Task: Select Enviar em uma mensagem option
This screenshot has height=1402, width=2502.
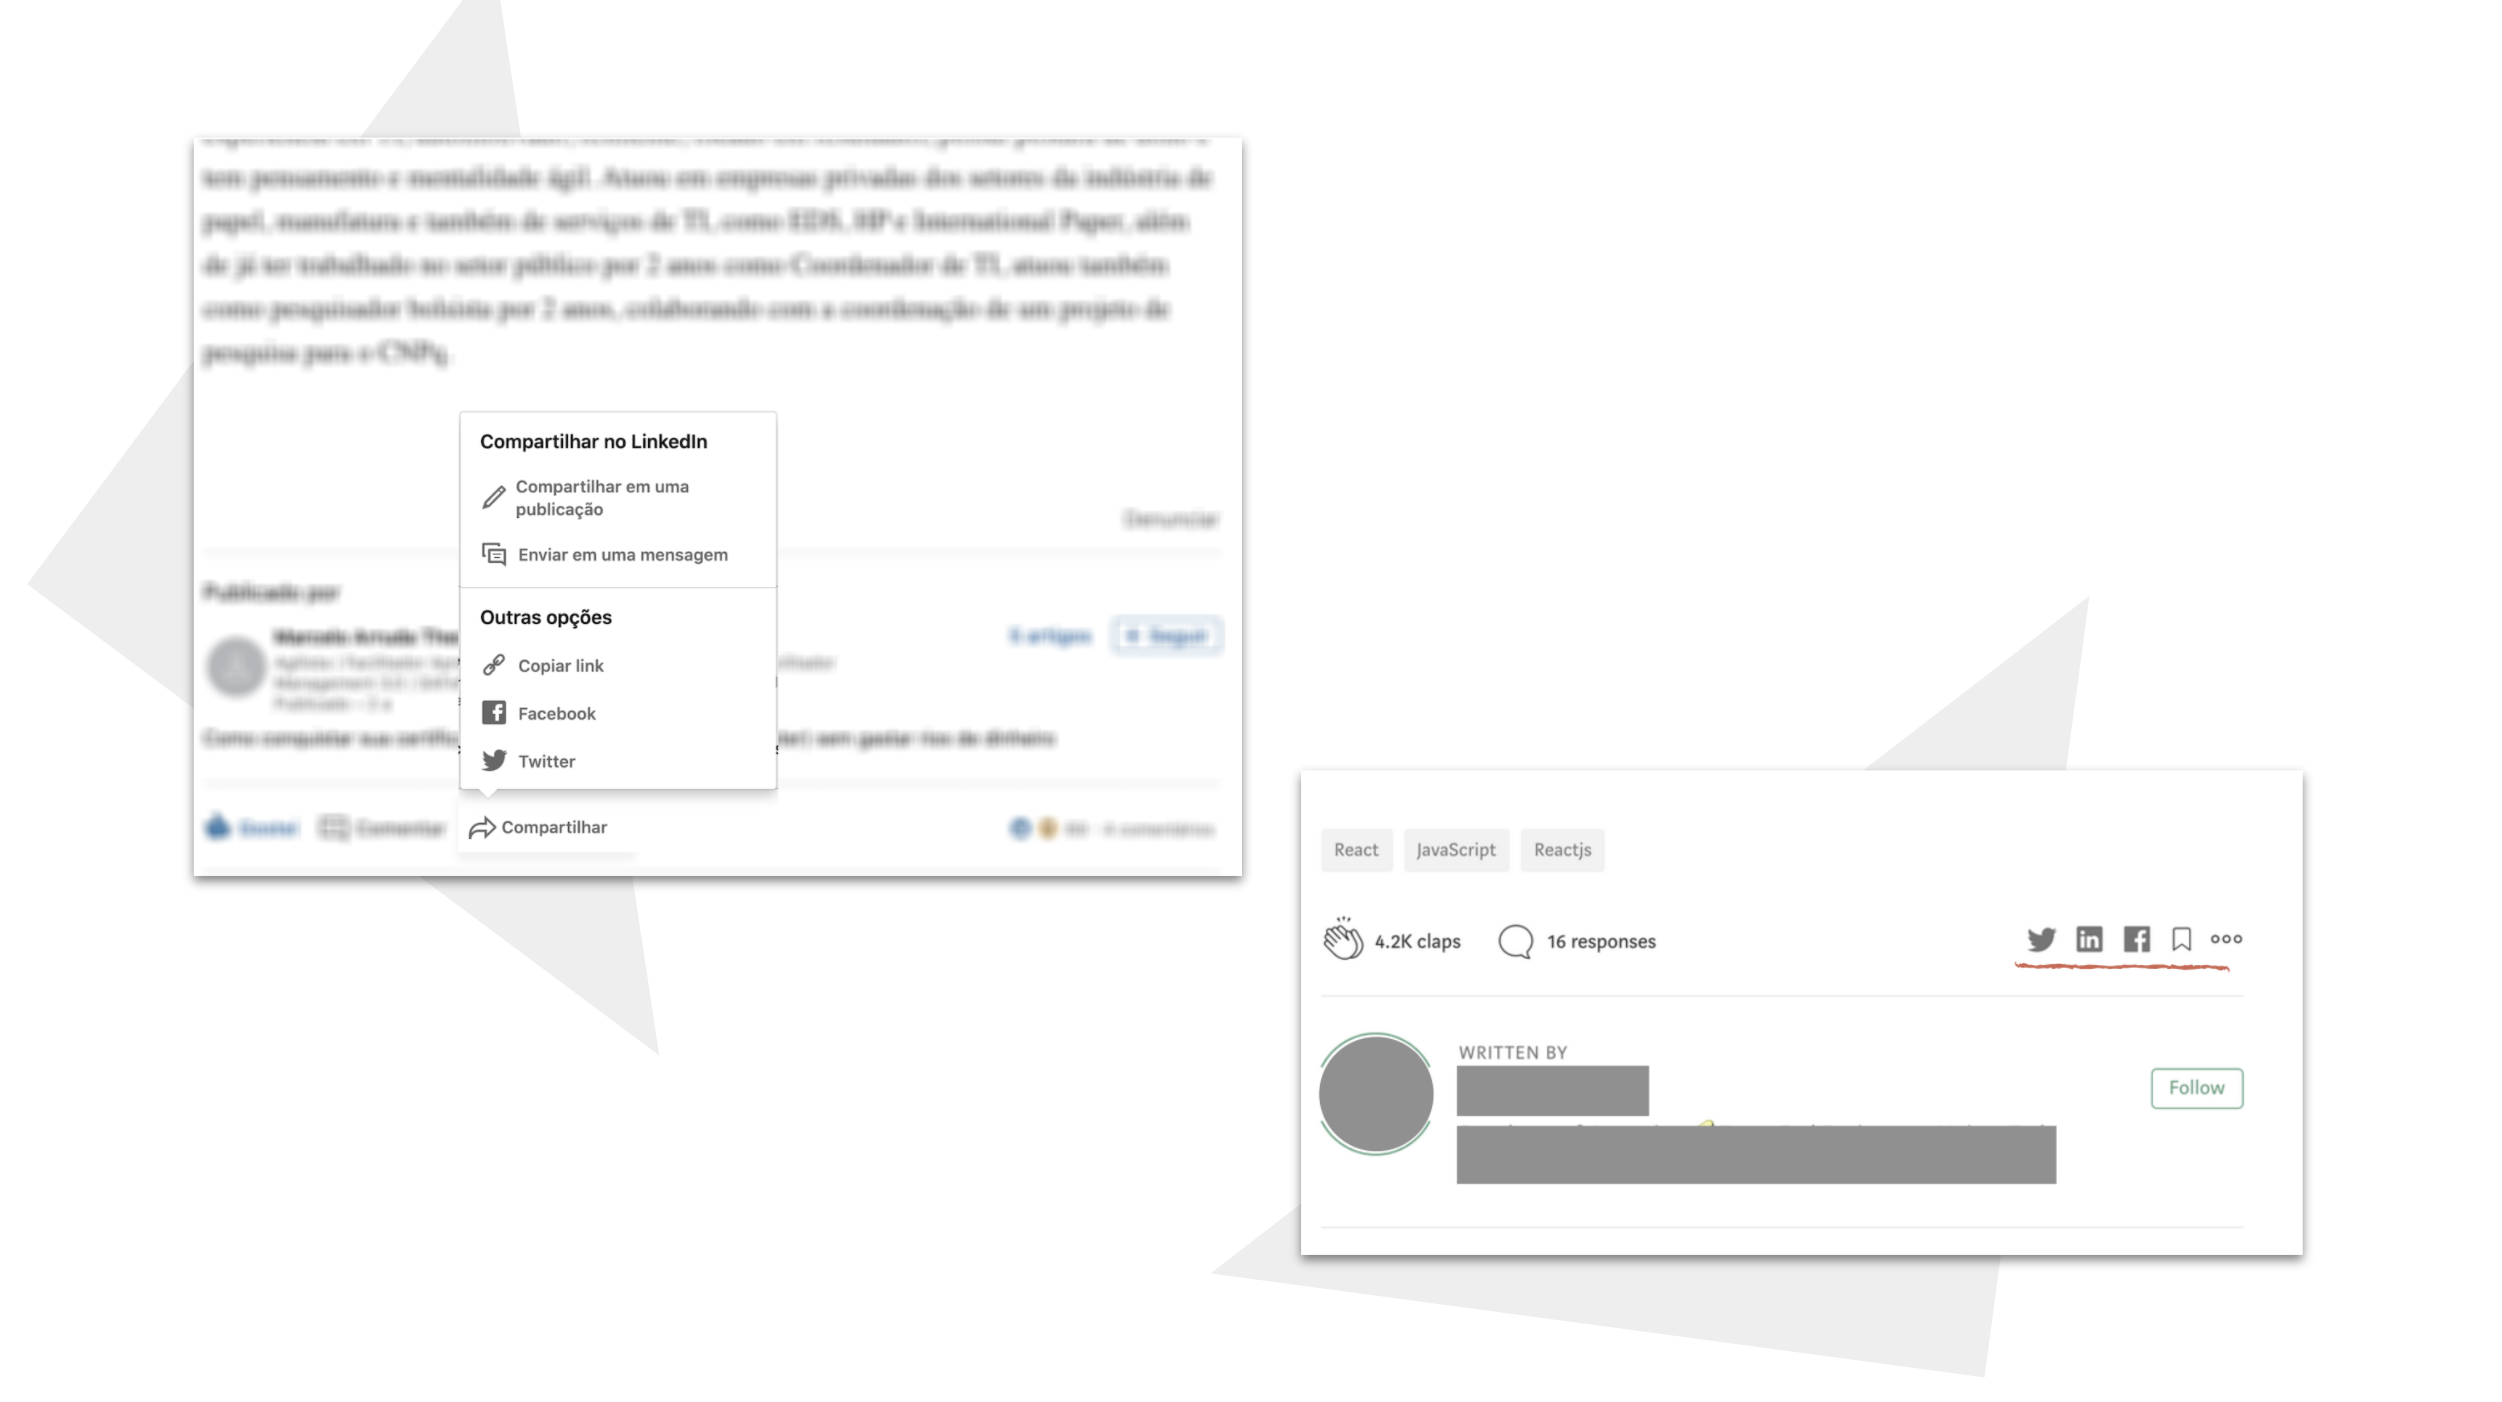Action: [622, 553]
